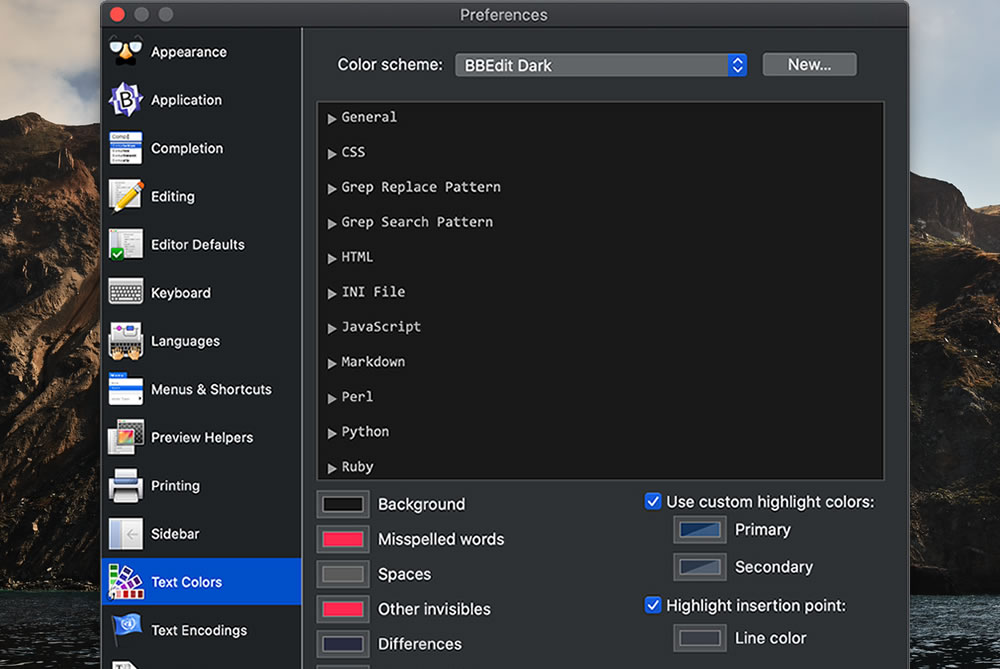
Task: Select the Keyboard icon
Action: [x=126, y=293]
